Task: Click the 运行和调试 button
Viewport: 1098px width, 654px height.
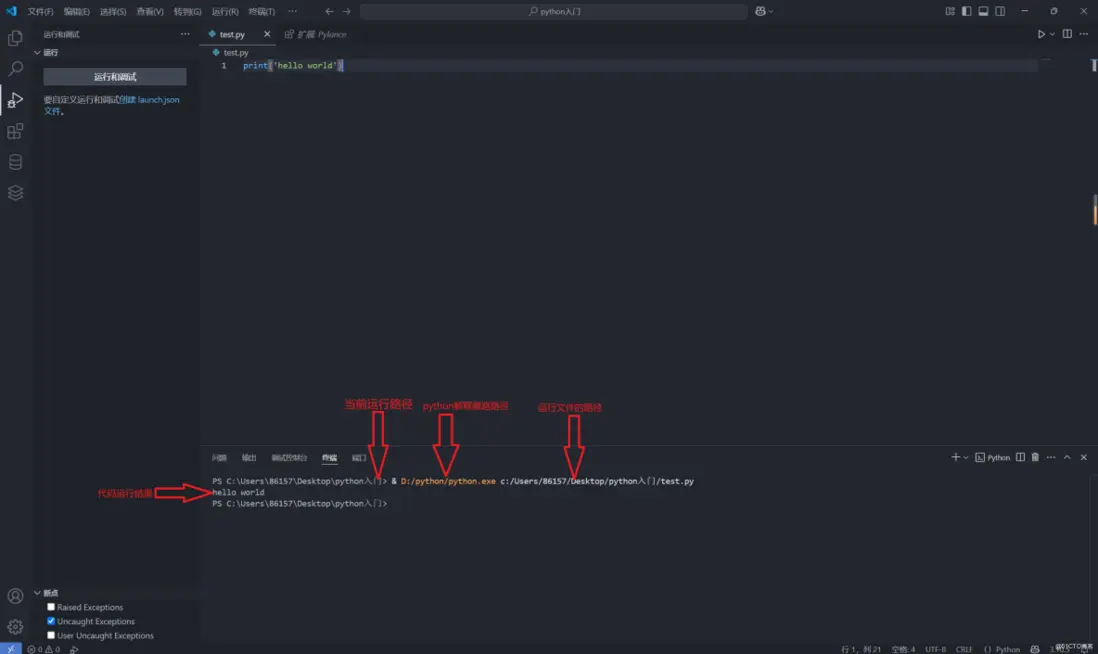Action: [x=115, y=77]
